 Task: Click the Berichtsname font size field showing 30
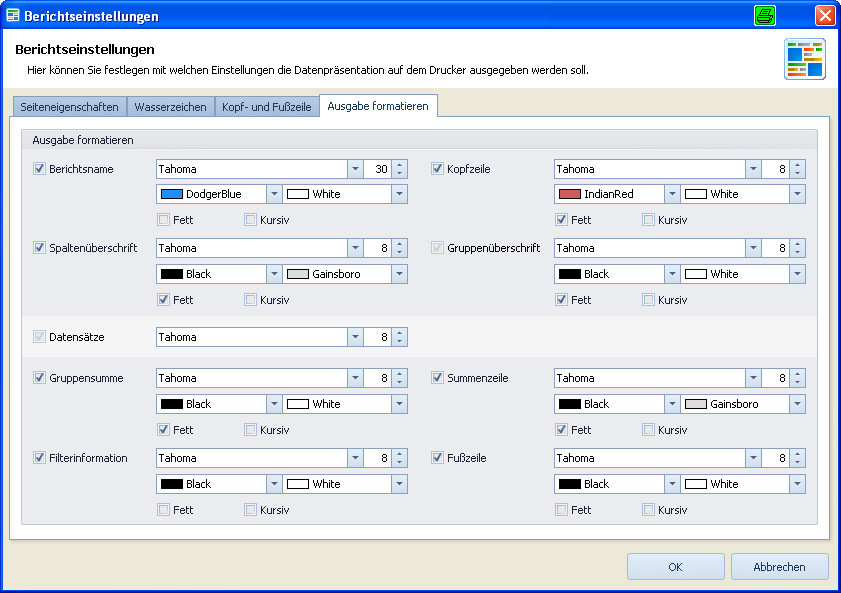tap(378, 169)
